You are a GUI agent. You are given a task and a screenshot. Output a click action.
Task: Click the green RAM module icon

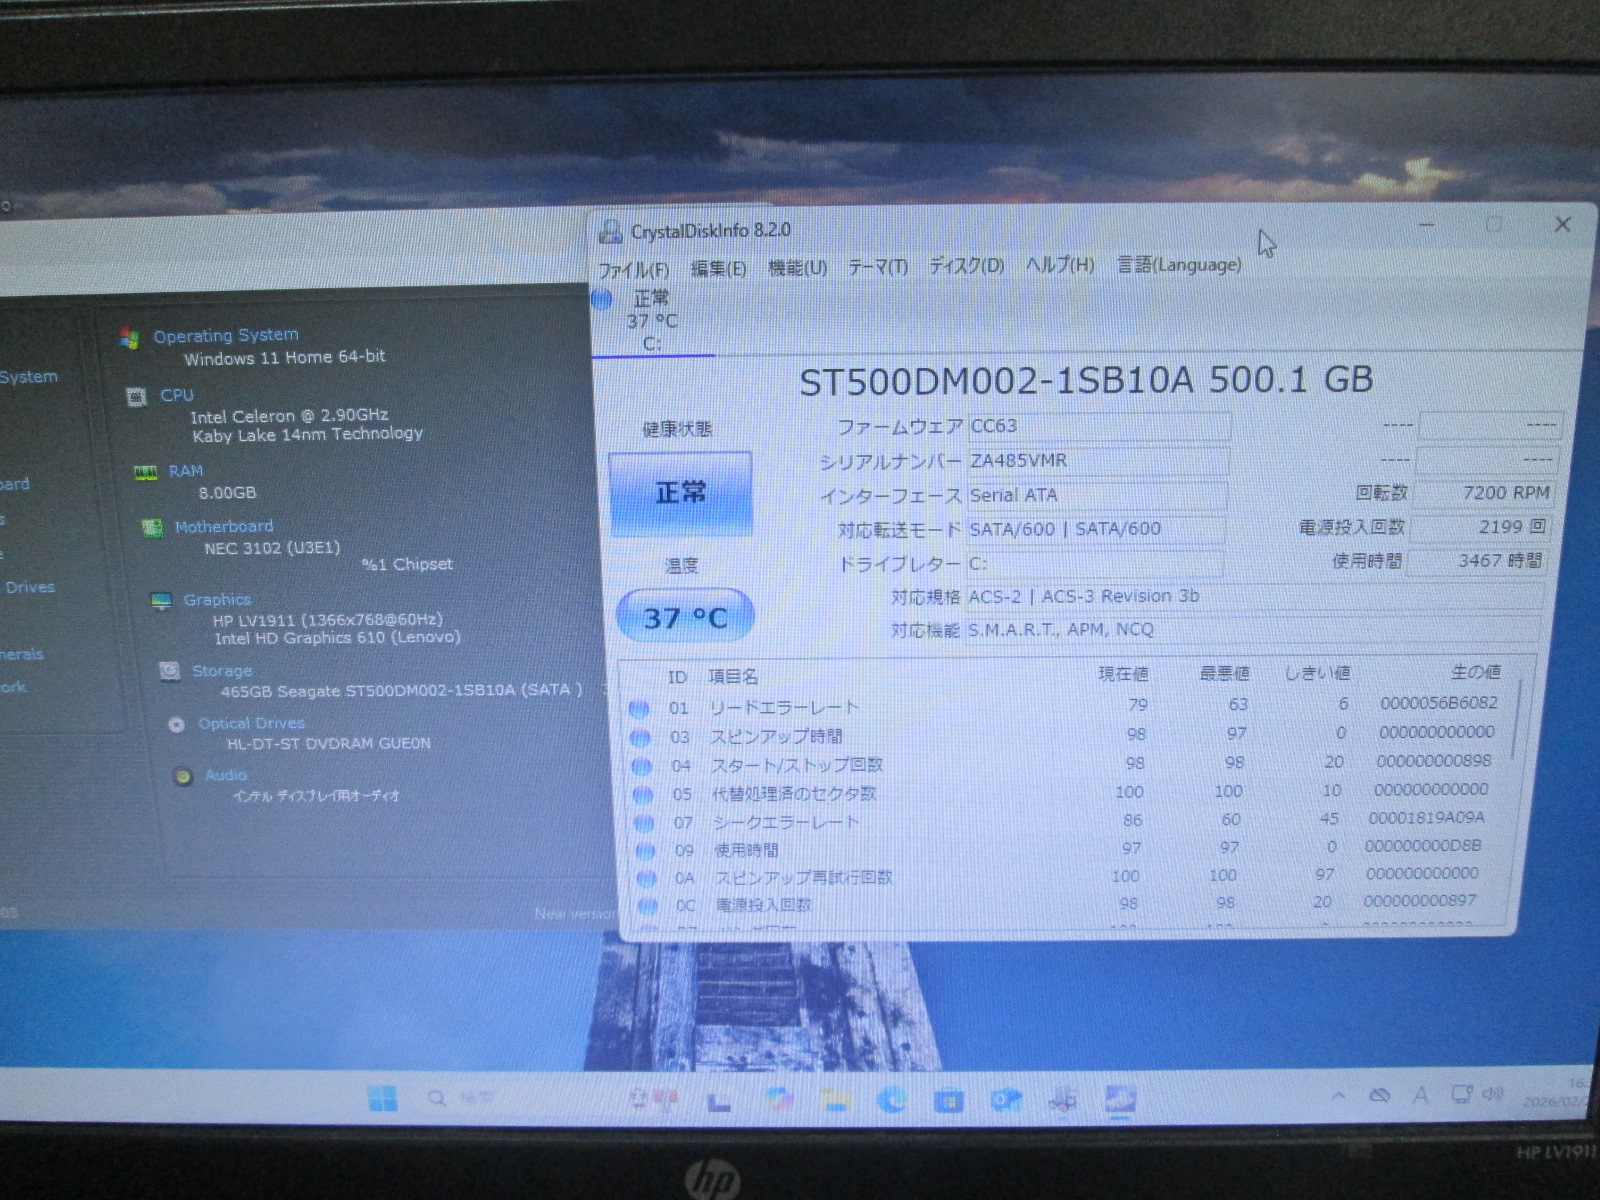(x=146, y=473)
